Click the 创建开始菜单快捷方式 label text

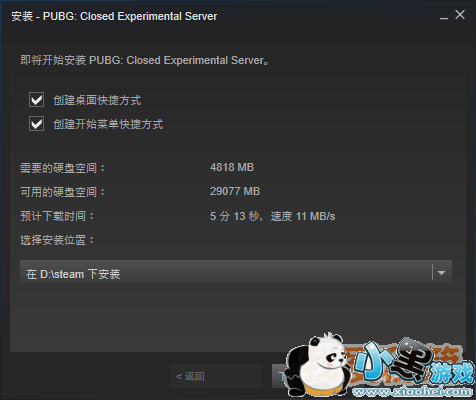pos(108,124)
